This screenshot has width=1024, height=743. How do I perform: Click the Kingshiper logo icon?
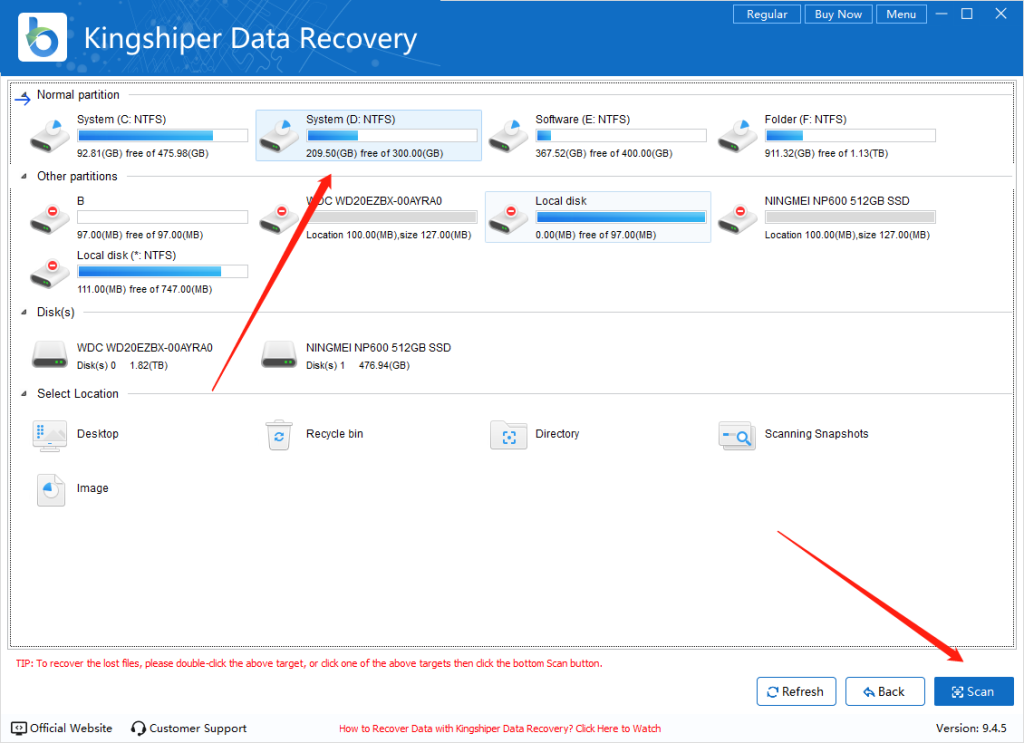pyautogui.click(x=42, y=37)
